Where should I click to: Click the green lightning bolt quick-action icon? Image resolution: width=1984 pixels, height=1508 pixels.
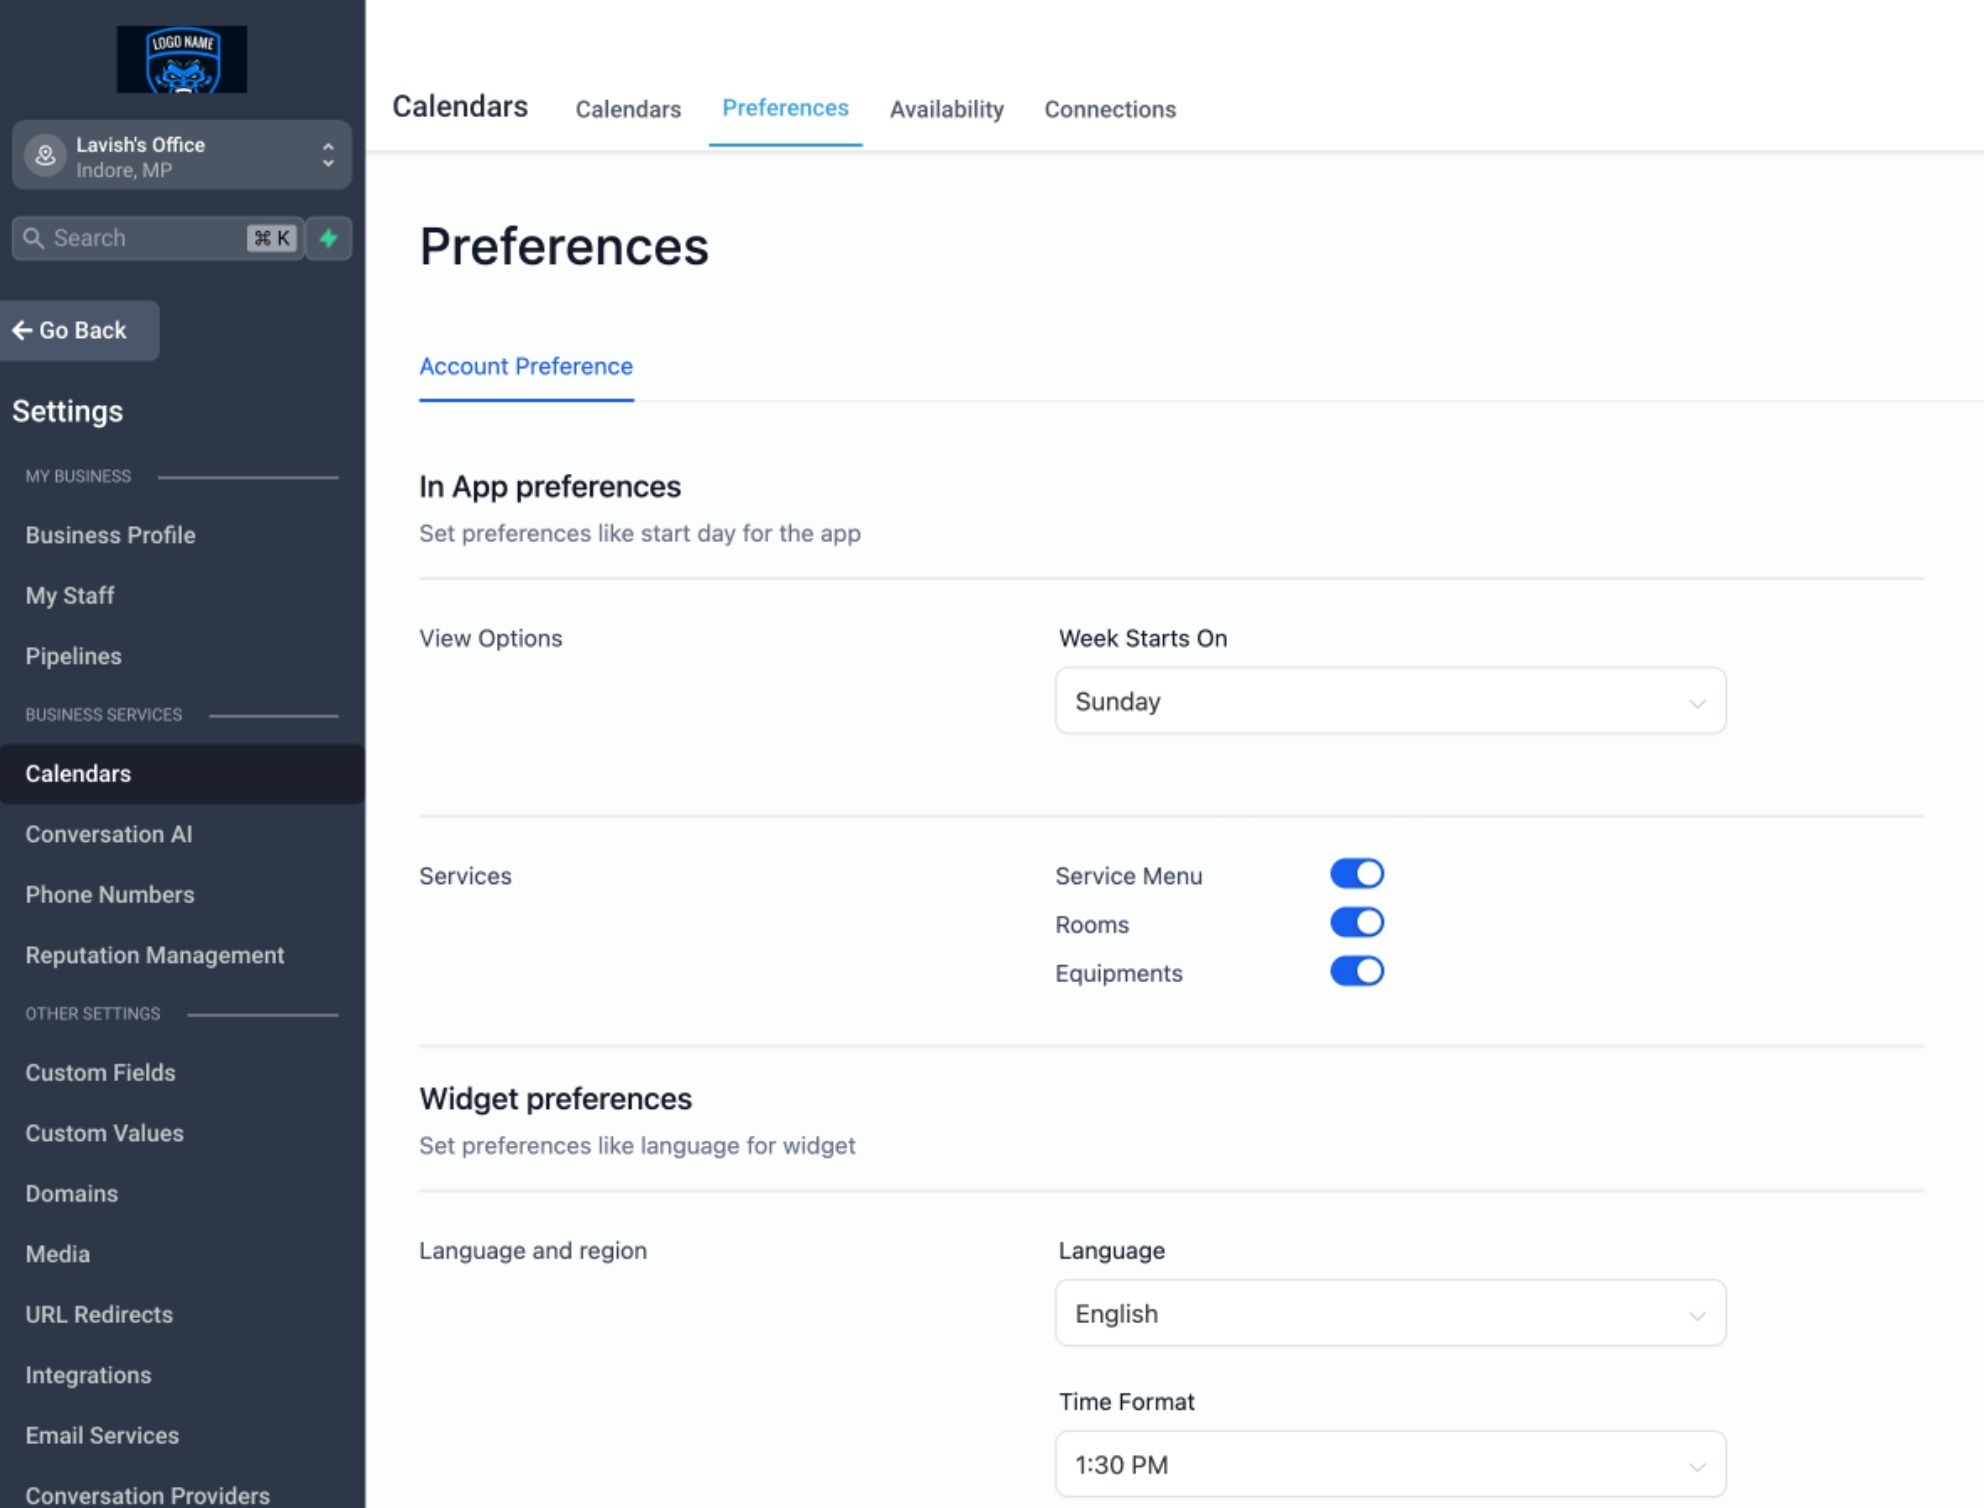[x=328, y=238]
